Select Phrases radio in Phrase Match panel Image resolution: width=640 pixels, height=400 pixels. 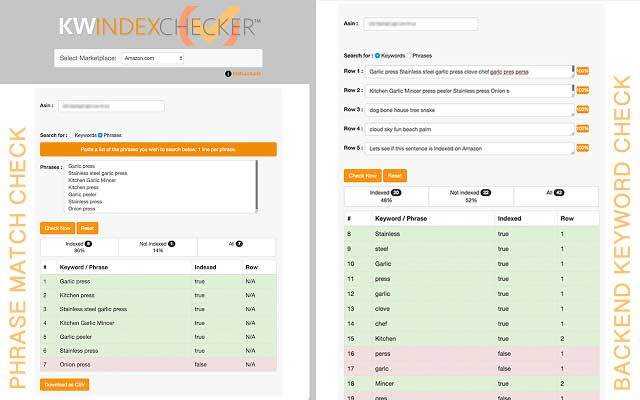click(100, 135)
